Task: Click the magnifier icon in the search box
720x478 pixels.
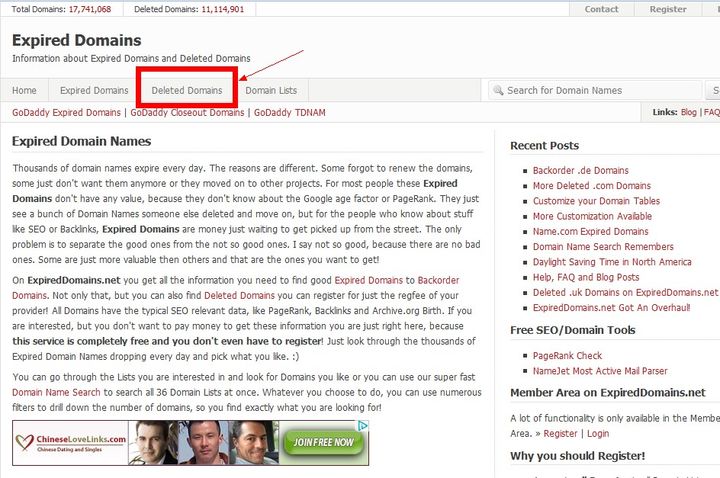Action: click(x=498, y=90)
